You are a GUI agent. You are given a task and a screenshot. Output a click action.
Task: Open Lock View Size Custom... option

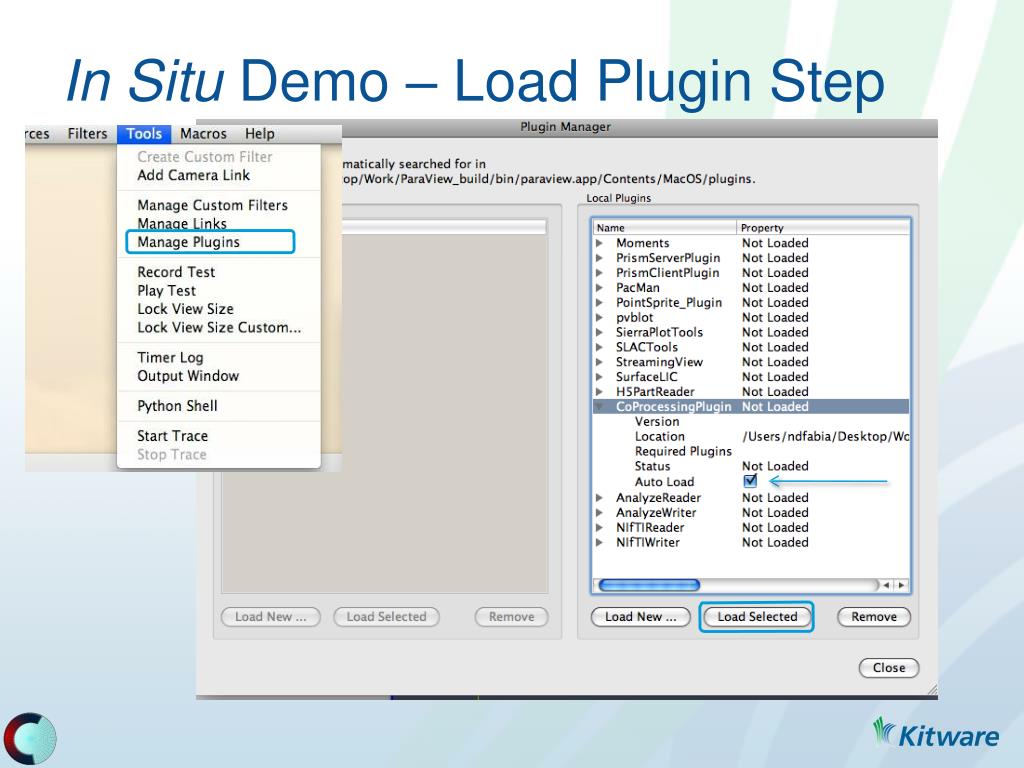(219, 327)
